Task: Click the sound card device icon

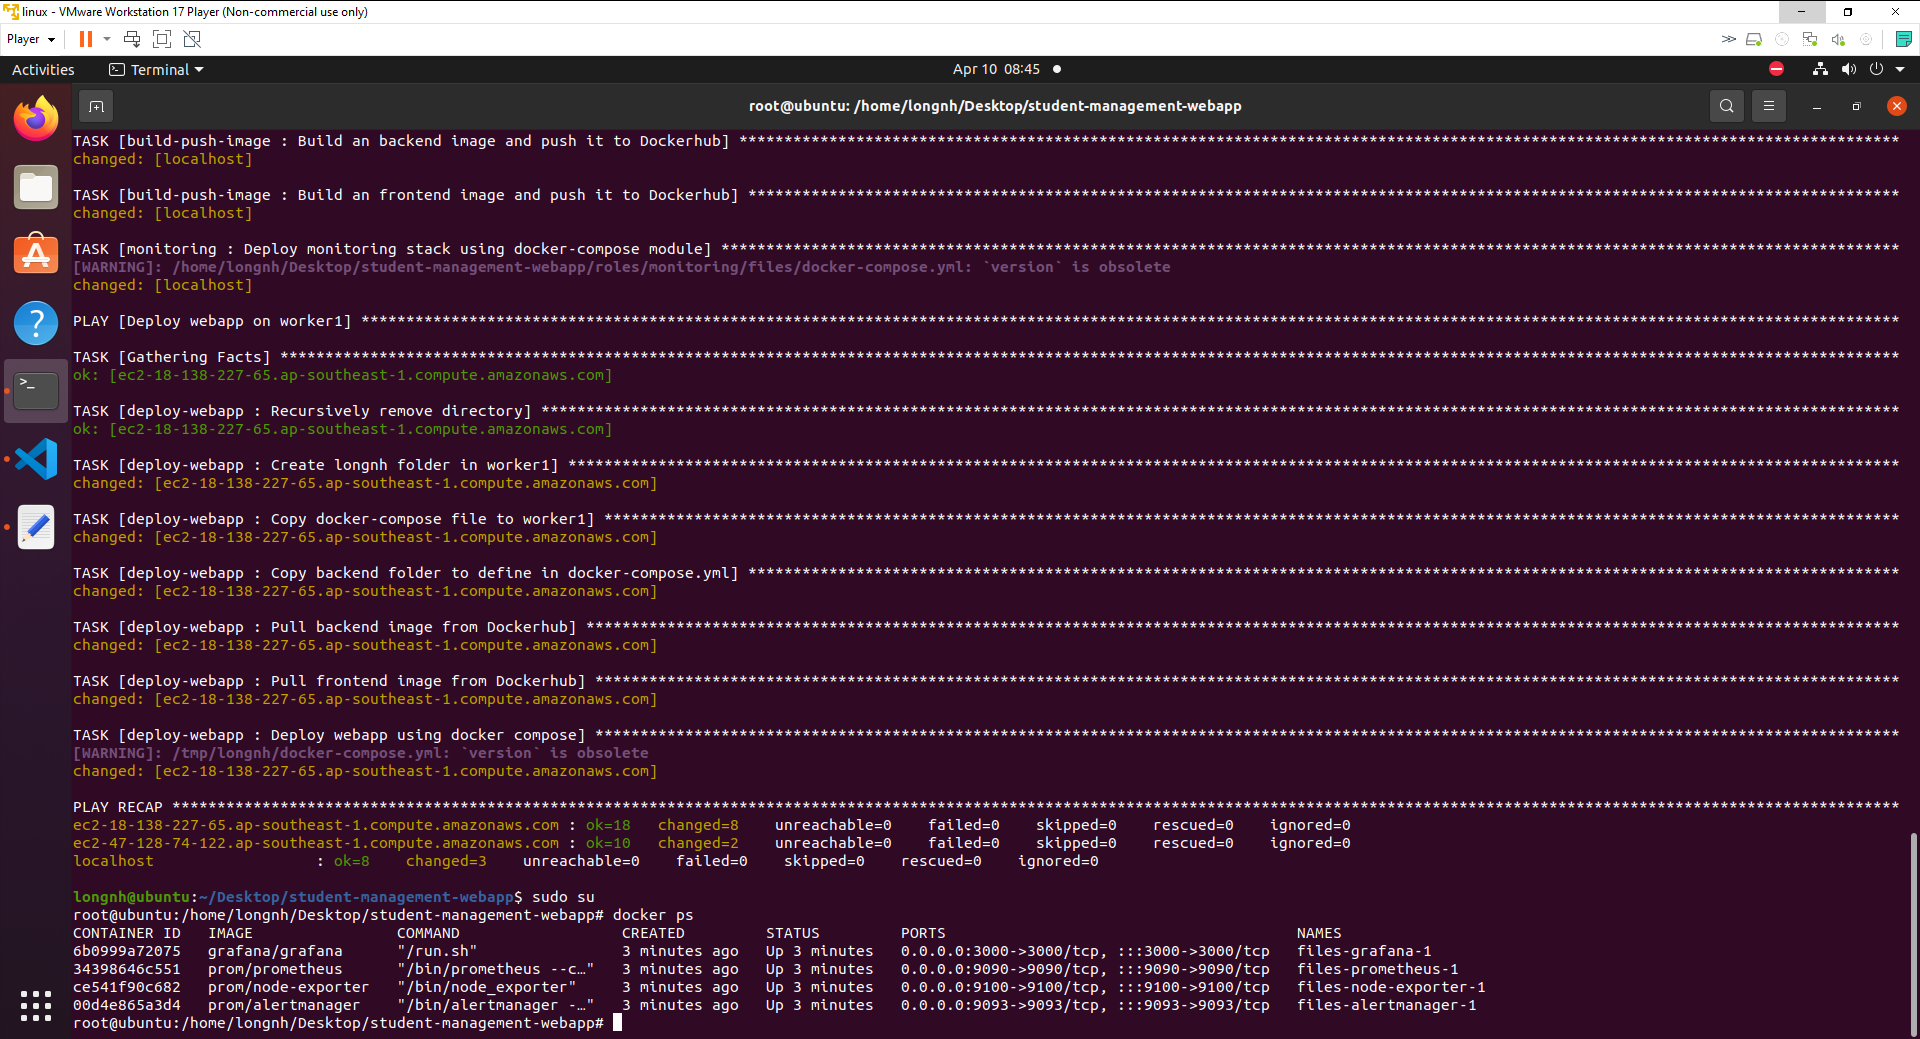Action: coord(1838,39)
